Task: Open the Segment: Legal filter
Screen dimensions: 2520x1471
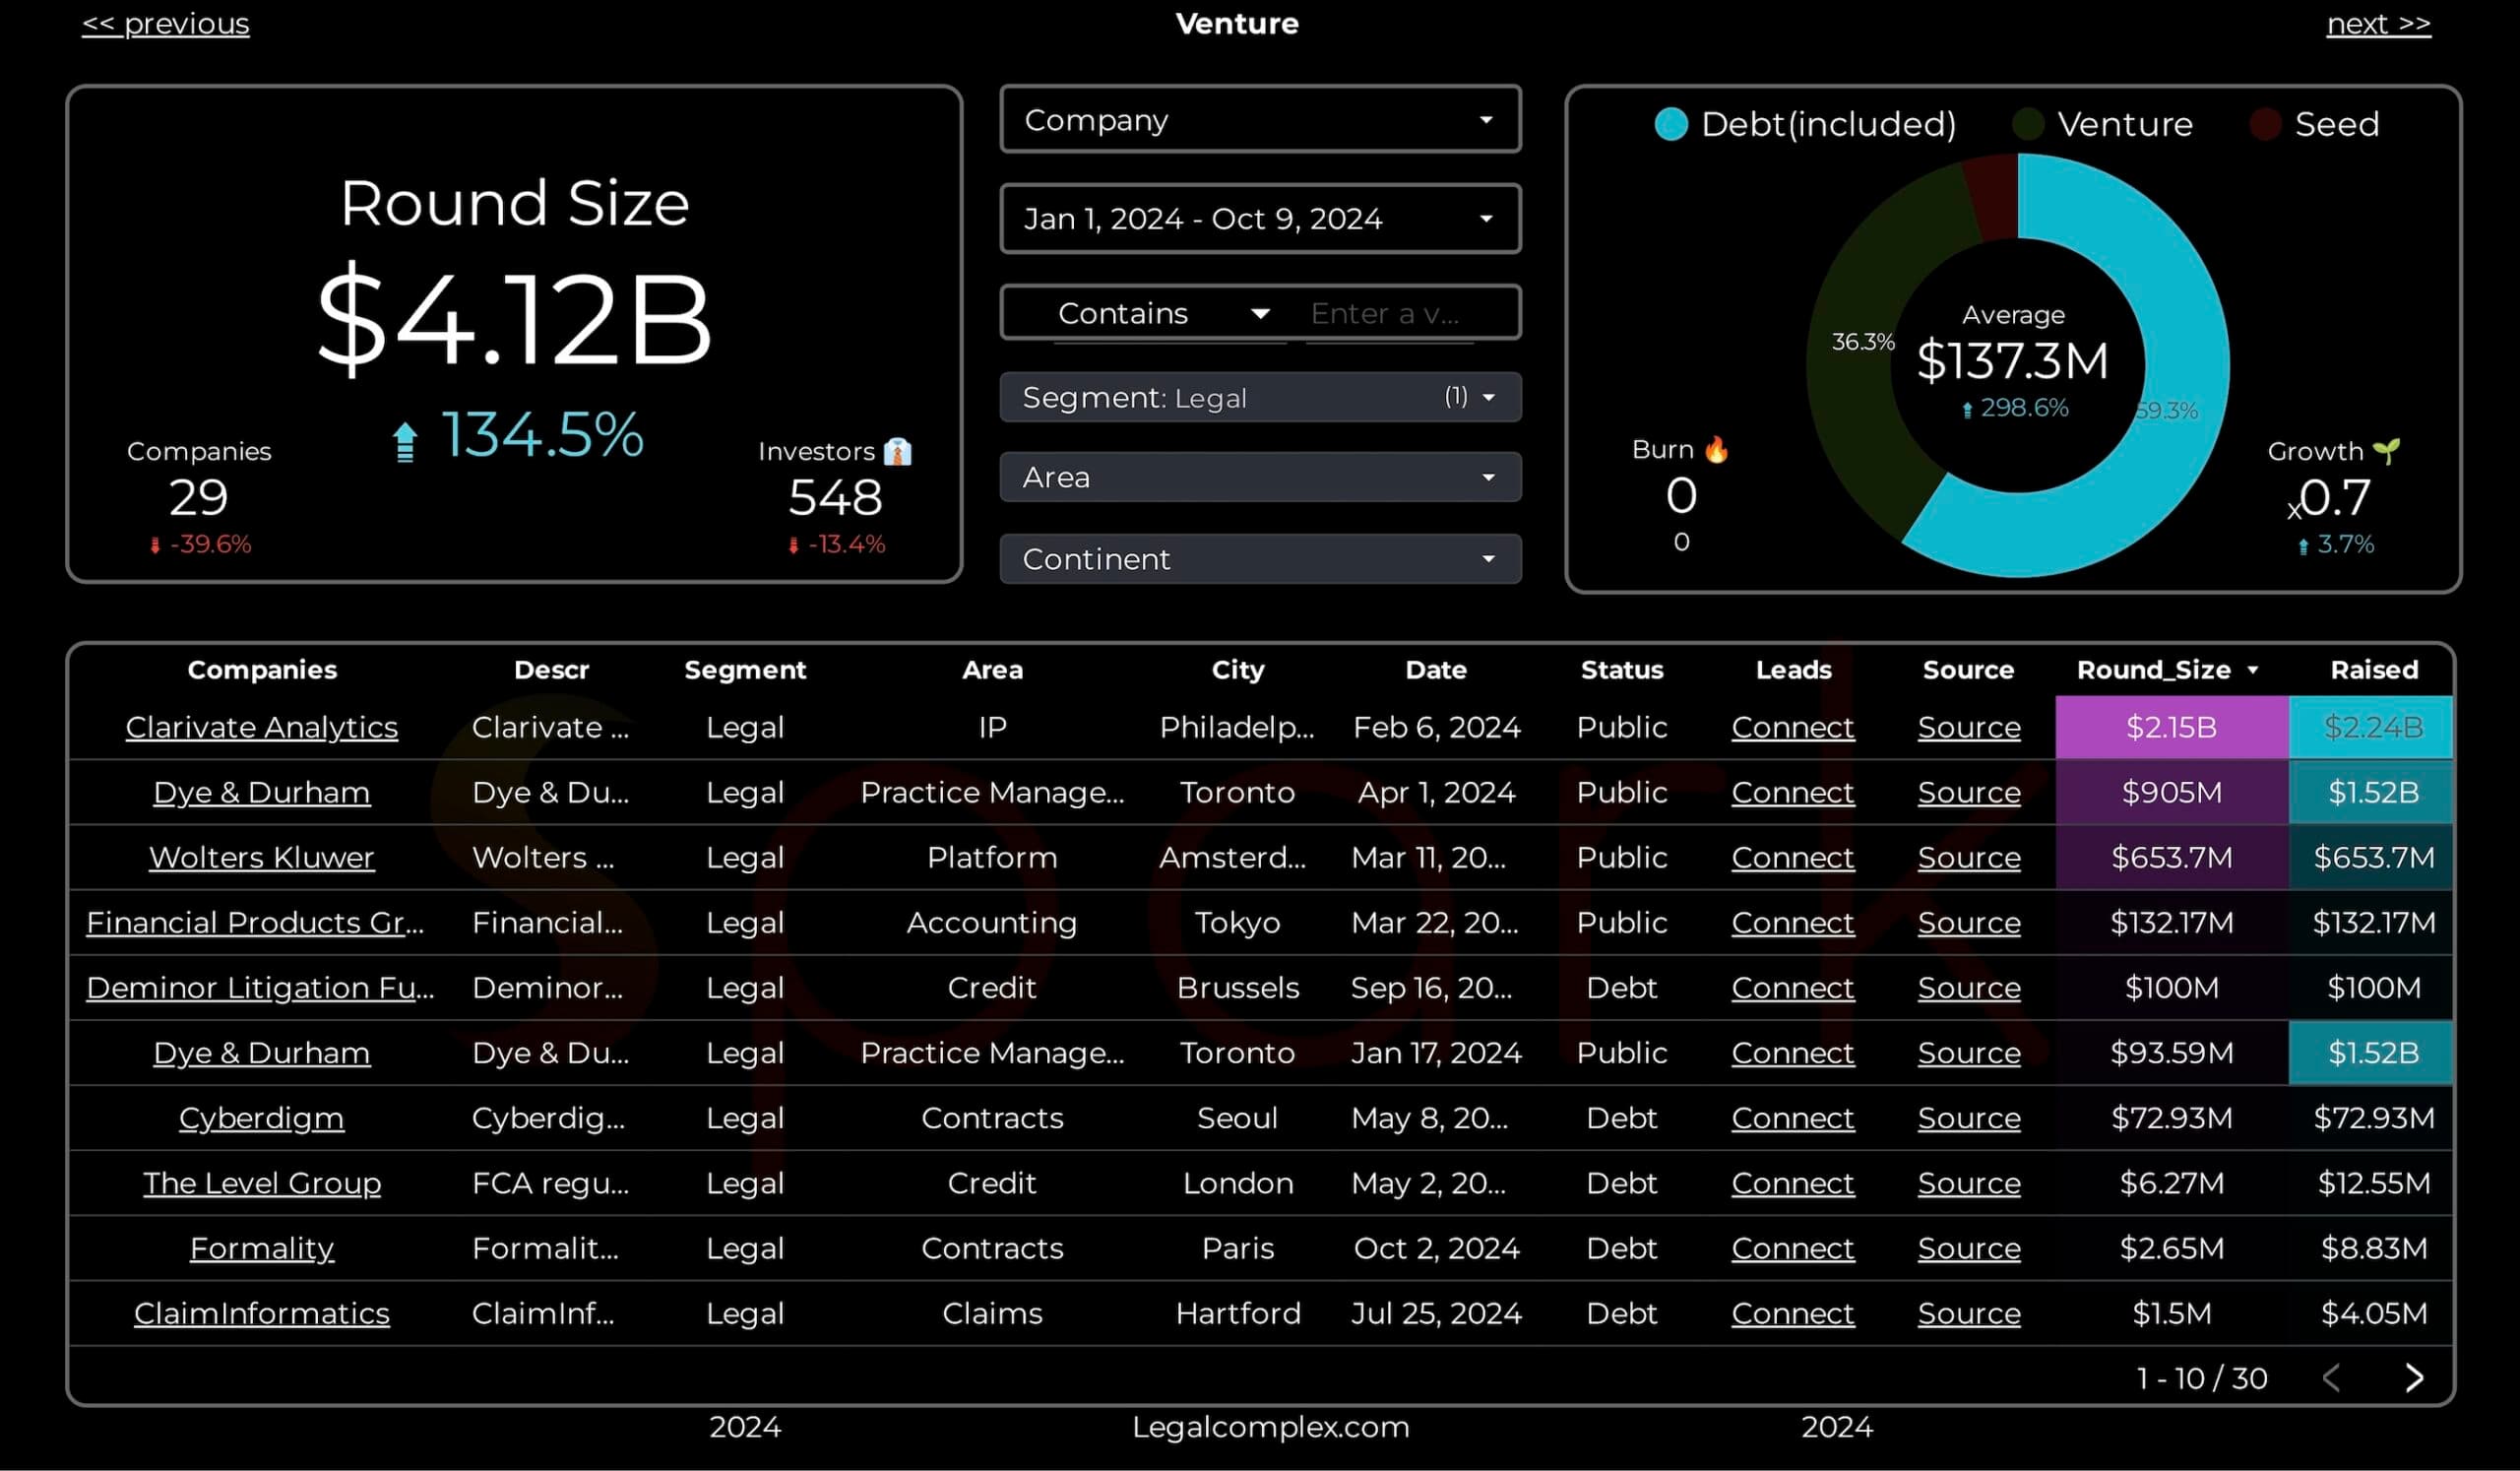Action: point(1258,397)
